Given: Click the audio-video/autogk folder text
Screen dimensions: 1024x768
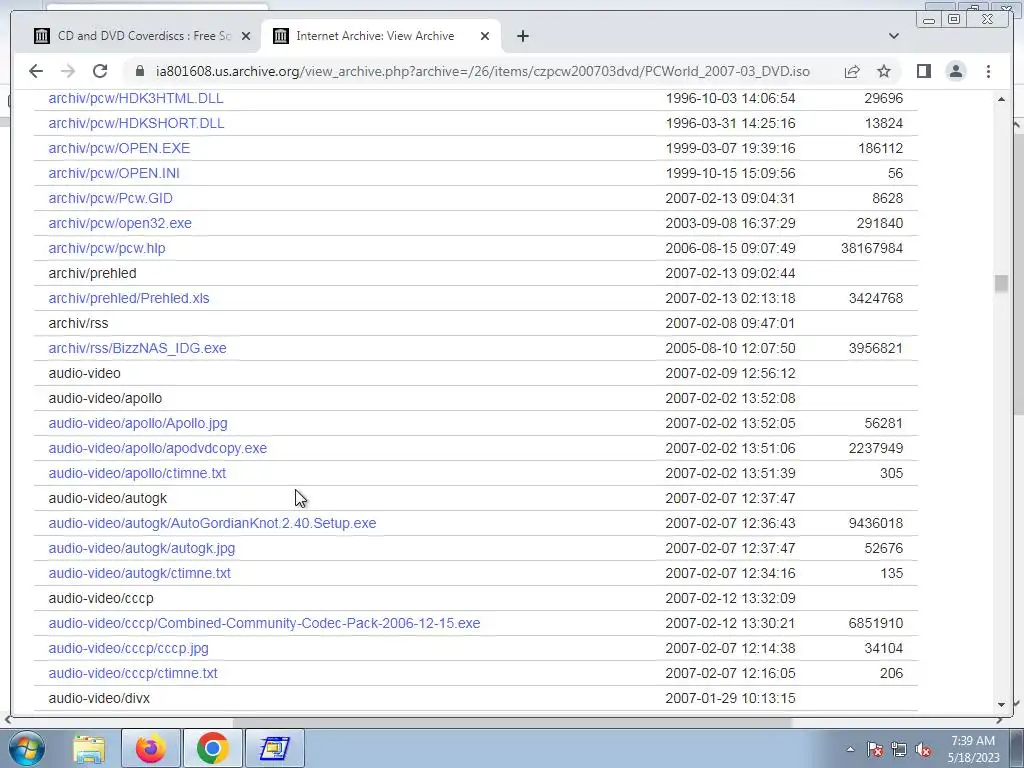Looking at the screenshot, I should pyautogui.click(x=108, y=498).
